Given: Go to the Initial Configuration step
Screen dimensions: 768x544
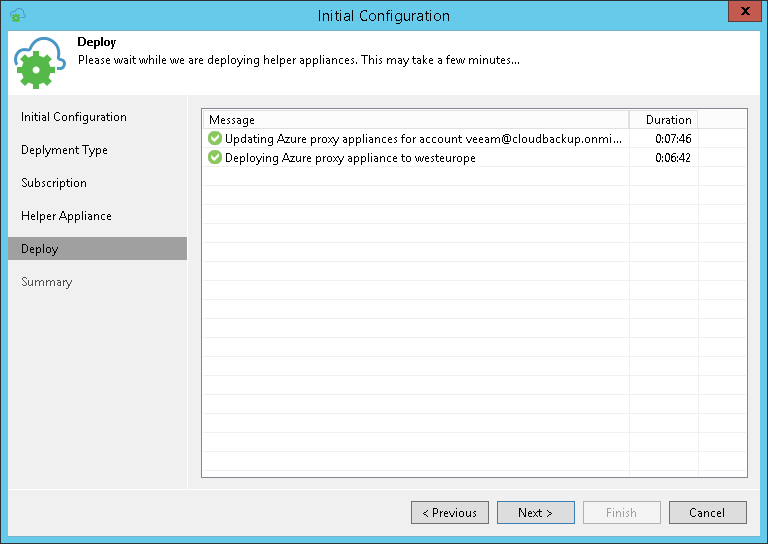Looking at the screenshot, I should (x=74, y=117).
